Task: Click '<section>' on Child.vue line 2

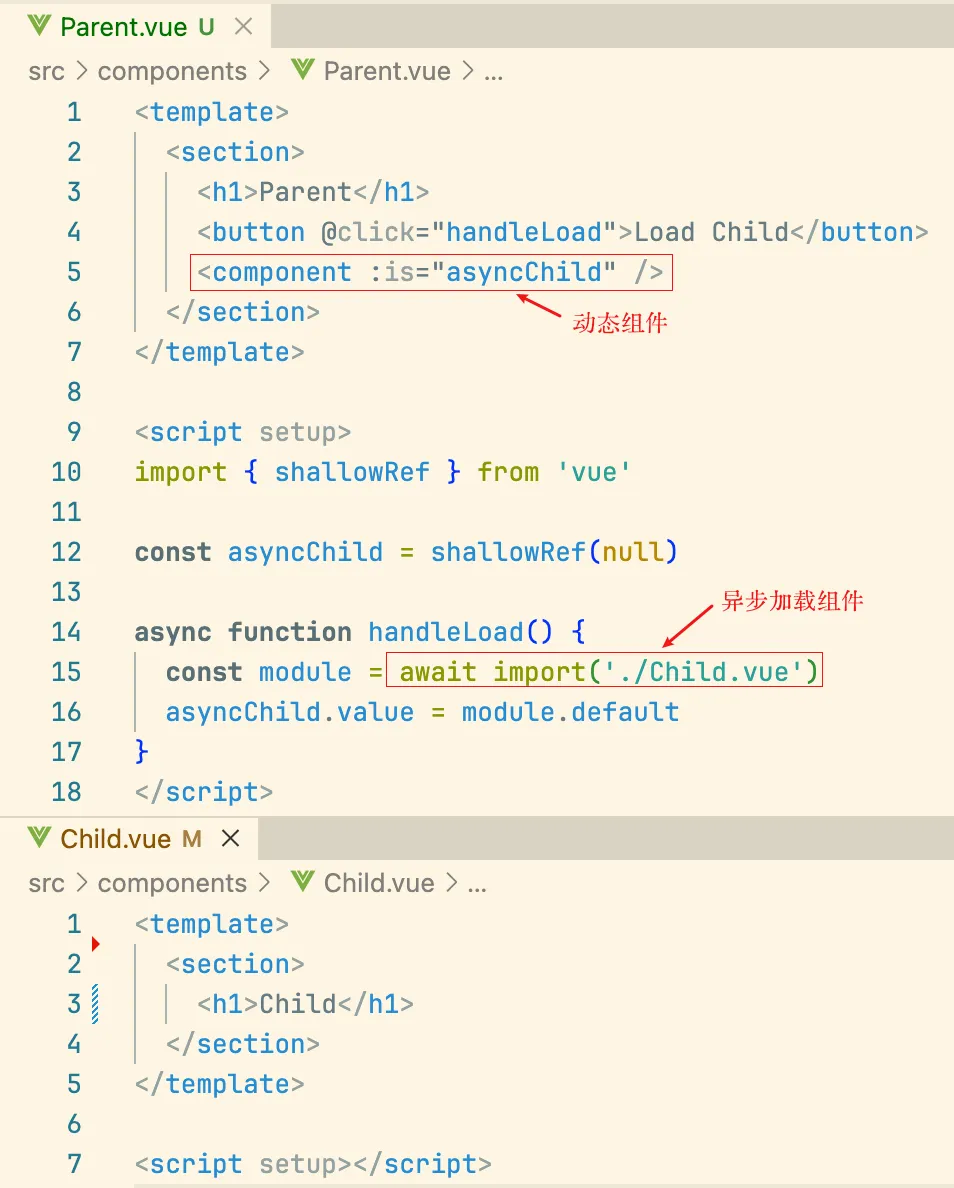Action: pyautogui.click(x=235, y=964)
